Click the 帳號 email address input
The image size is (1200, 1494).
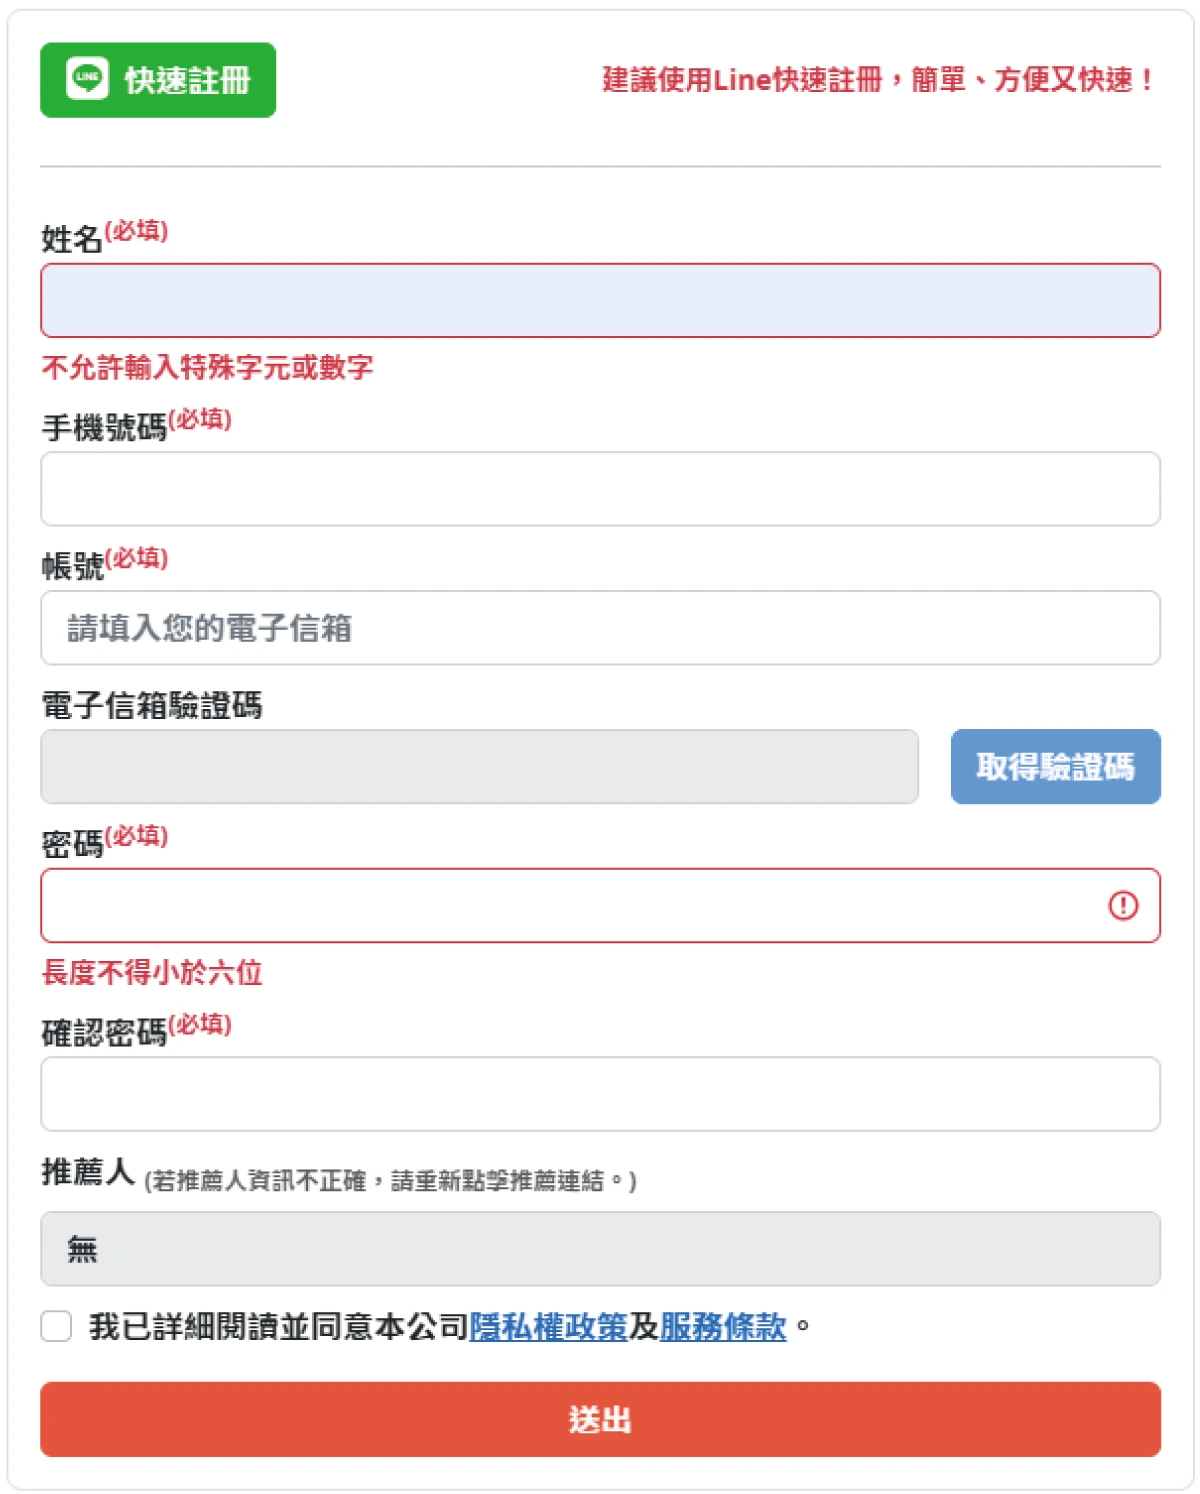[x=600, y=628]
